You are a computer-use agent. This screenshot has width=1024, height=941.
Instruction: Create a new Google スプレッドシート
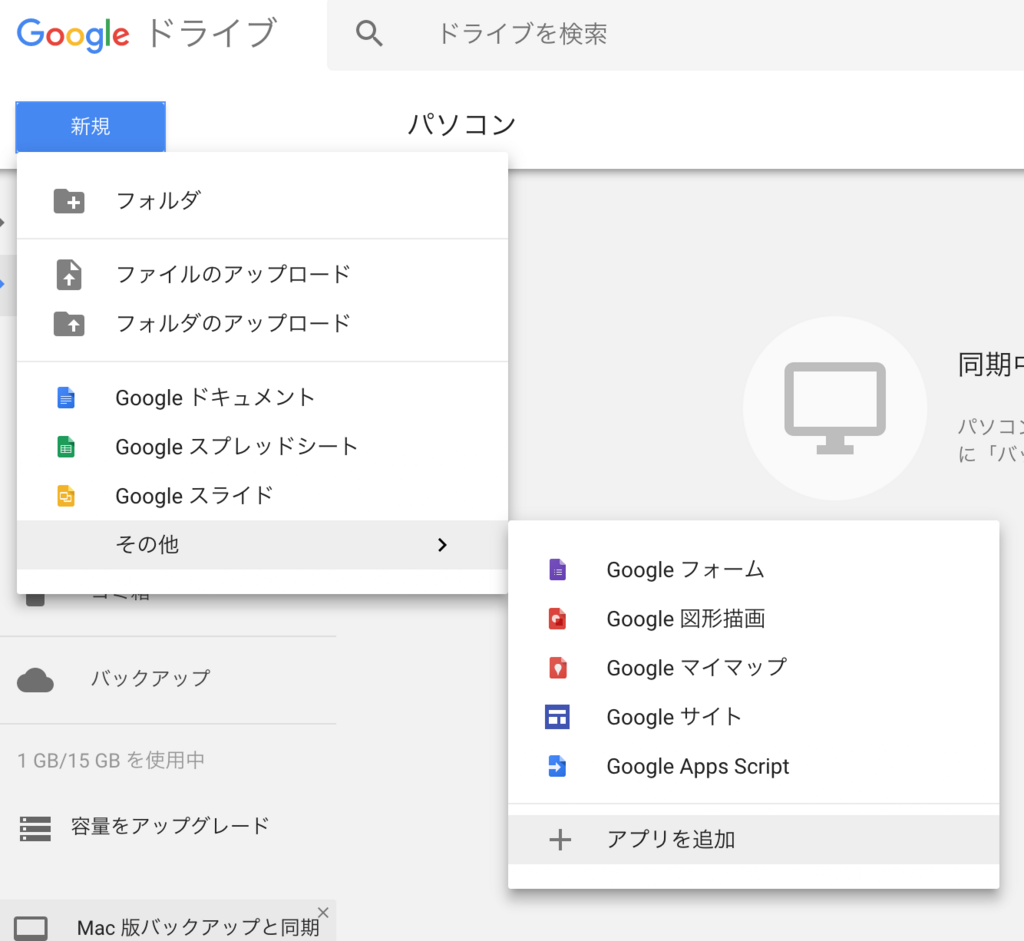pyautogui.click(x=262, y=447)
